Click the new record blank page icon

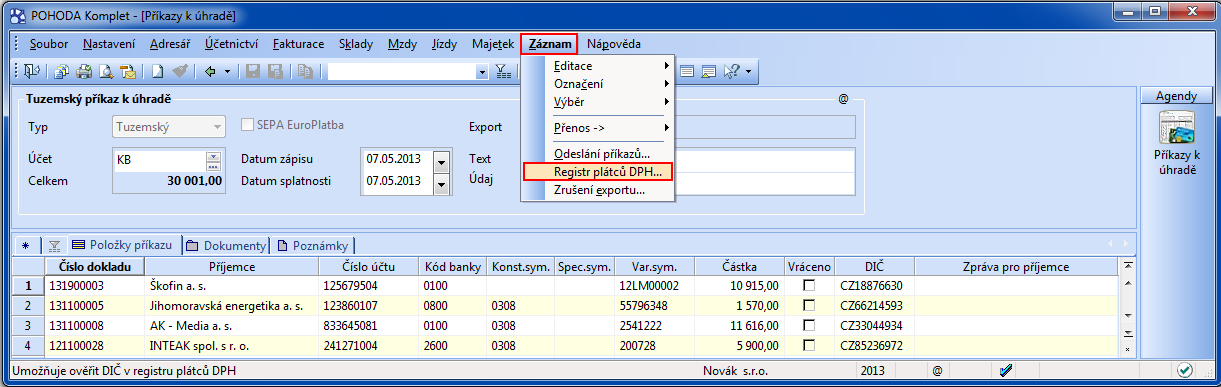pos(158,71)
